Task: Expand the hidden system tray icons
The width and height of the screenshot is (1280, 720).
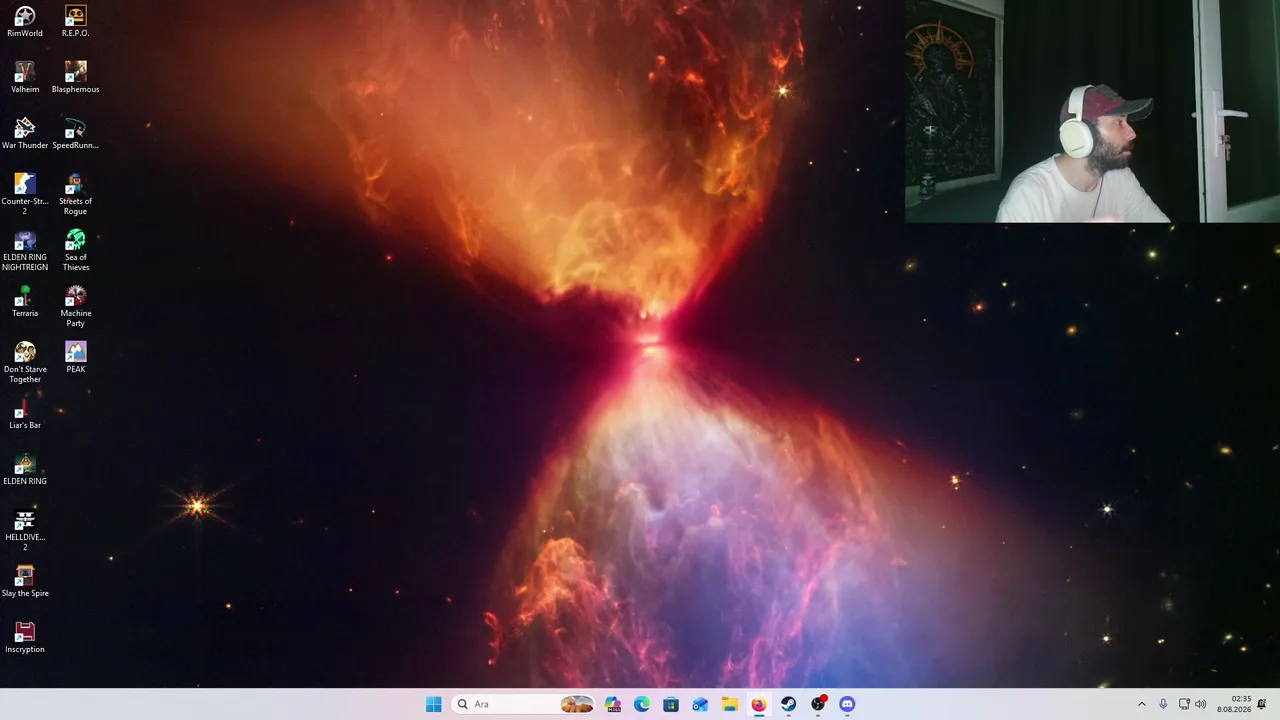Action: (x=1142, y=704)
